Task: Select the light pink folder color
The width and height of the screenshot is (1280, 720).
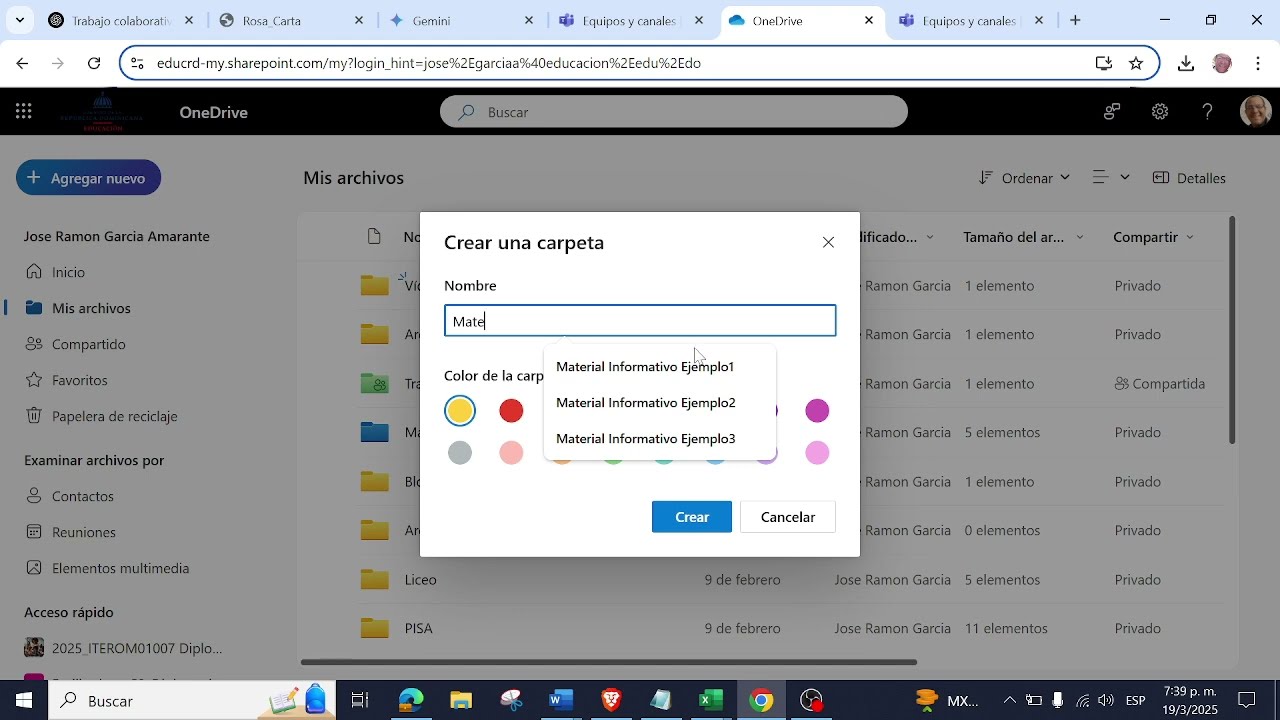Action: [511, 453]
